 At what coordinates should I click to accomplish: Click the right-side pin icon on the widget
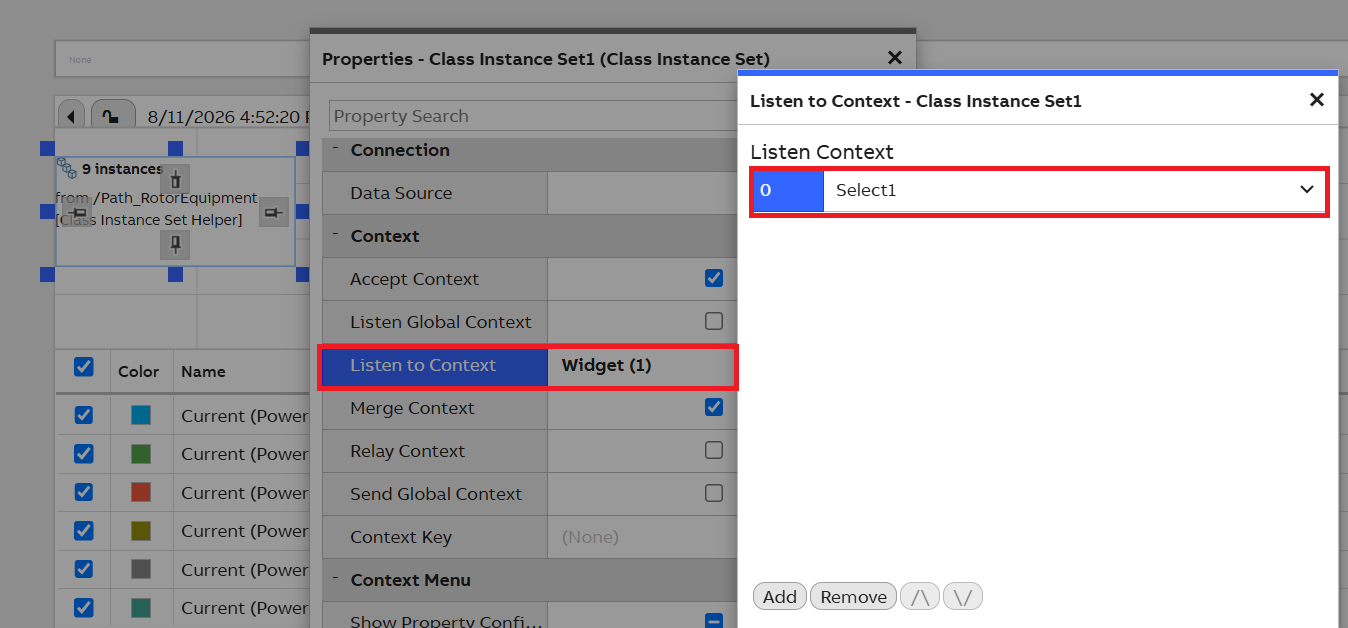[274, 211]
